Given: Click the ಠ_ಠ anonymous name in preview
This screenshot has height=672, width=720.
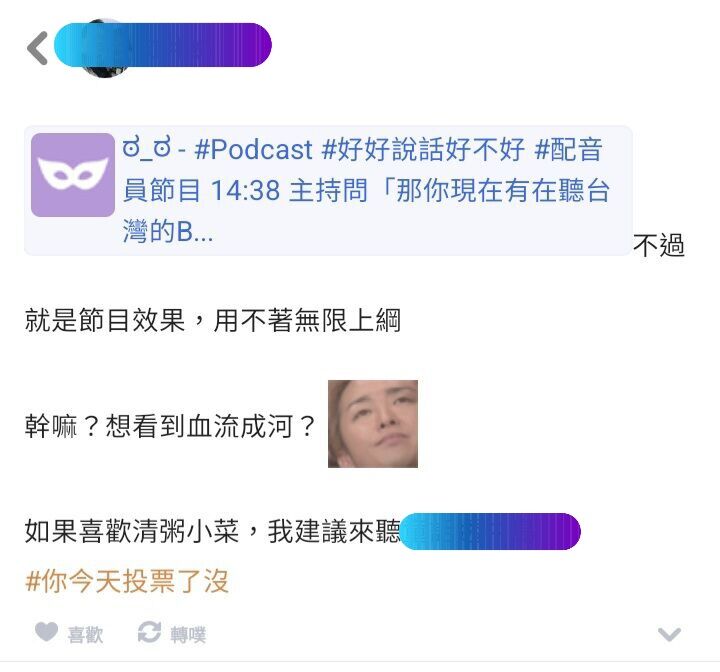Looking at the screenshot, I should pyautogui.click(x=146, y=148).
